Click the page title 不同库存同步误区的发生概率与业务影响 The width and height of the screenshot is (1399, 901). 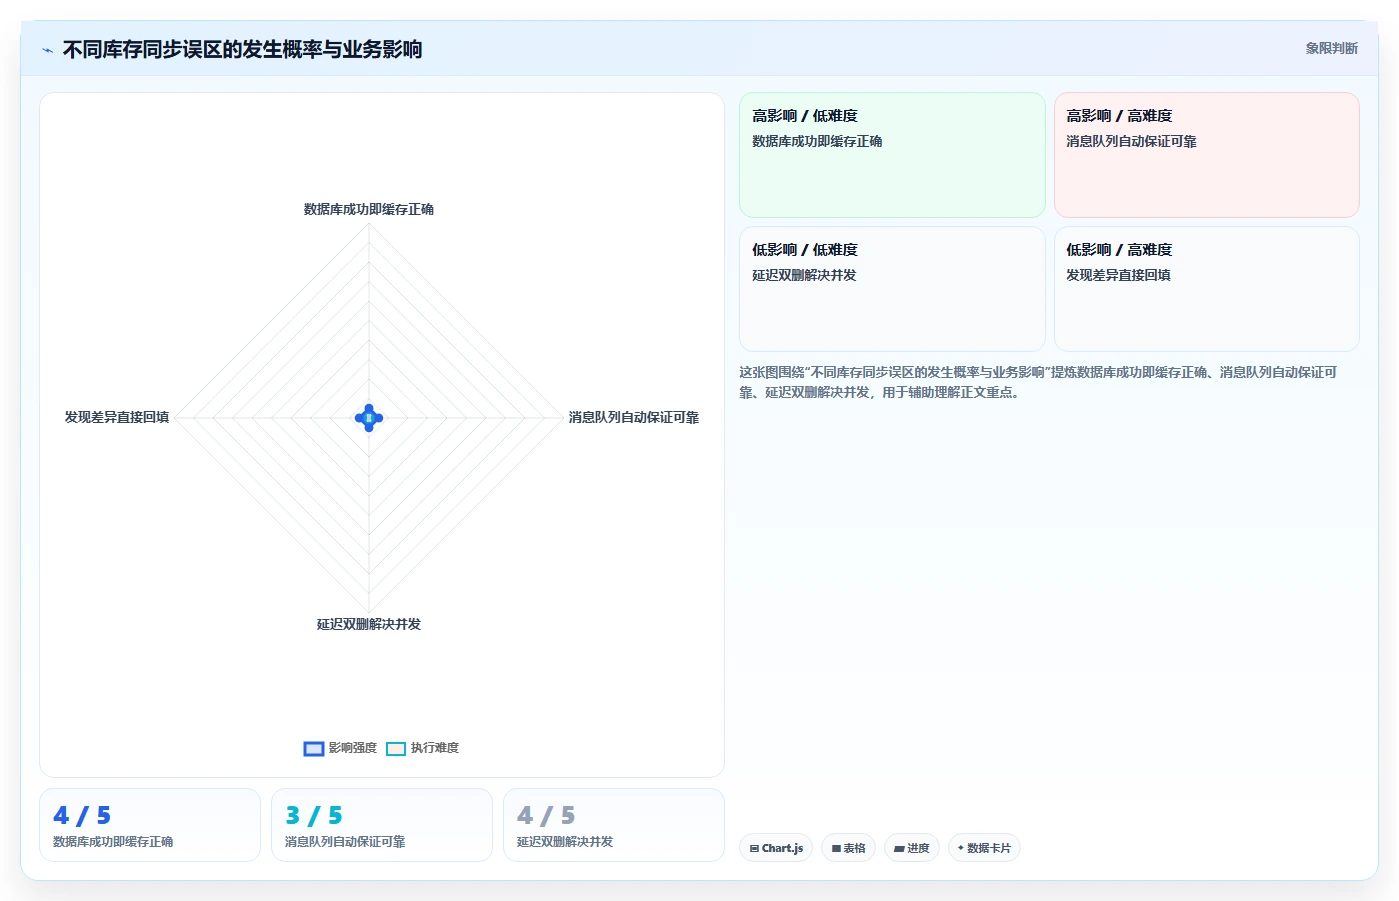(242, 49)
